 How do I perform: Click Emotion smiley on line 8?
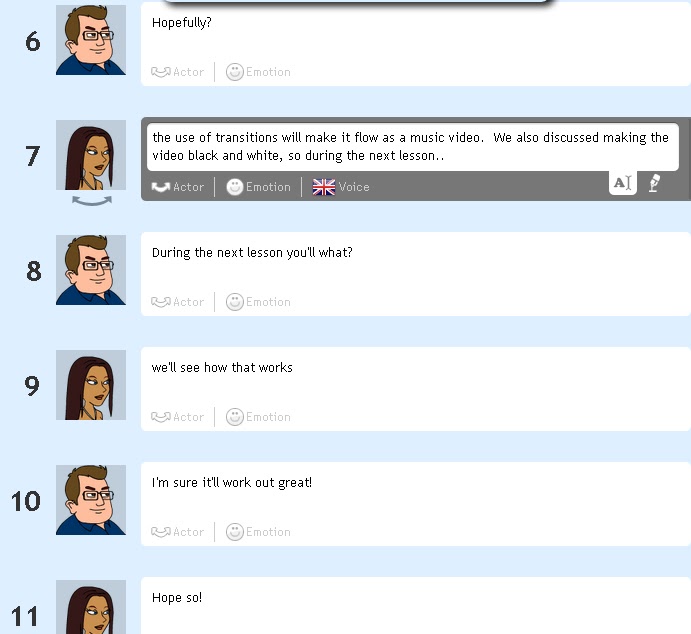pyautogui.click(x=234, y=302)
